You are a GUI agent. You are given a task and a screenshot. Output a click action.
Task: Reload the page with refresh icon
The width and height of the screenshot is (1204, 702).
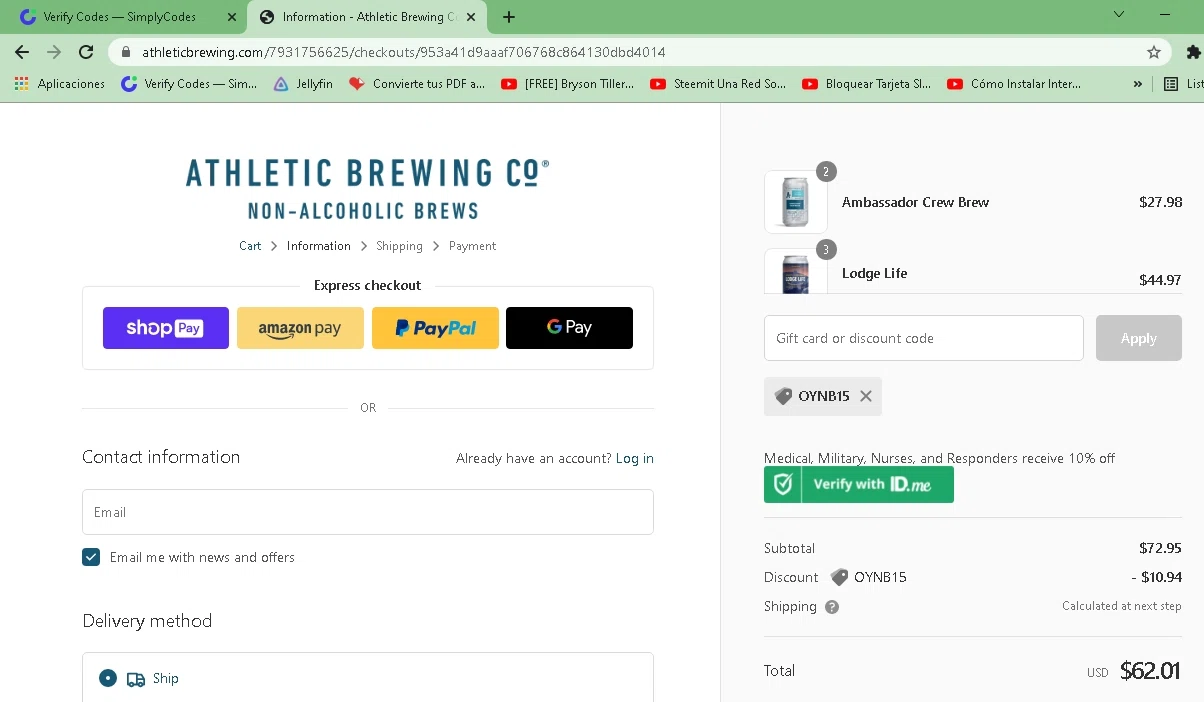(86, 52)
